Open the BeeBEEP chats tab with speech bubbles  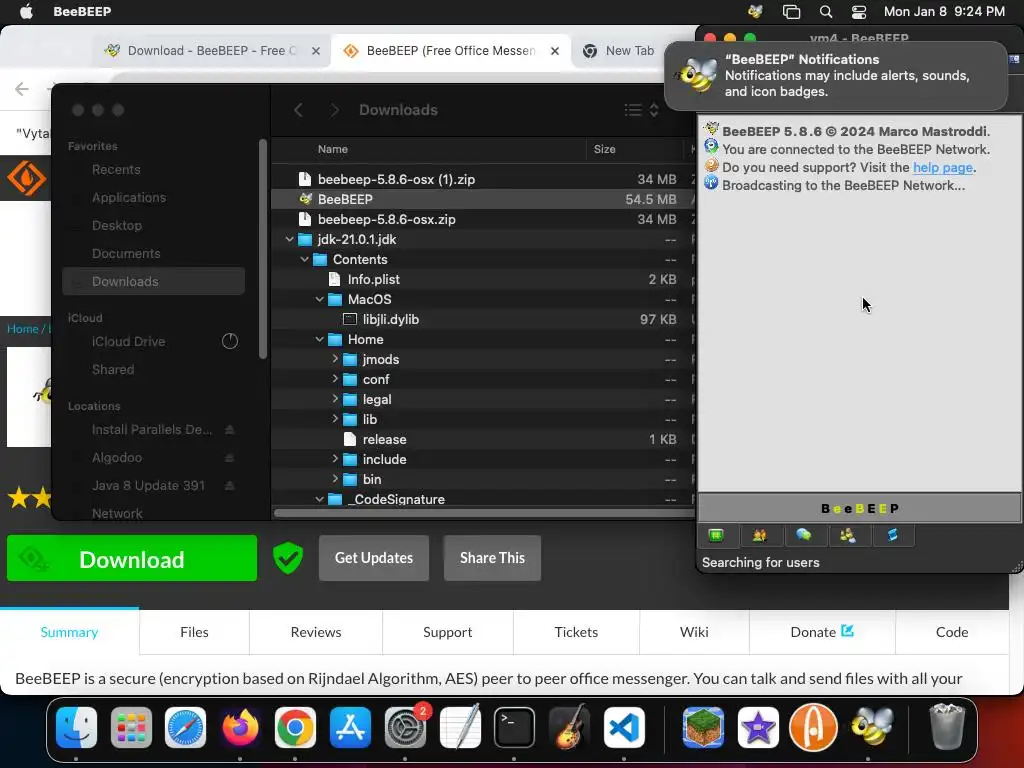point(803,536)
